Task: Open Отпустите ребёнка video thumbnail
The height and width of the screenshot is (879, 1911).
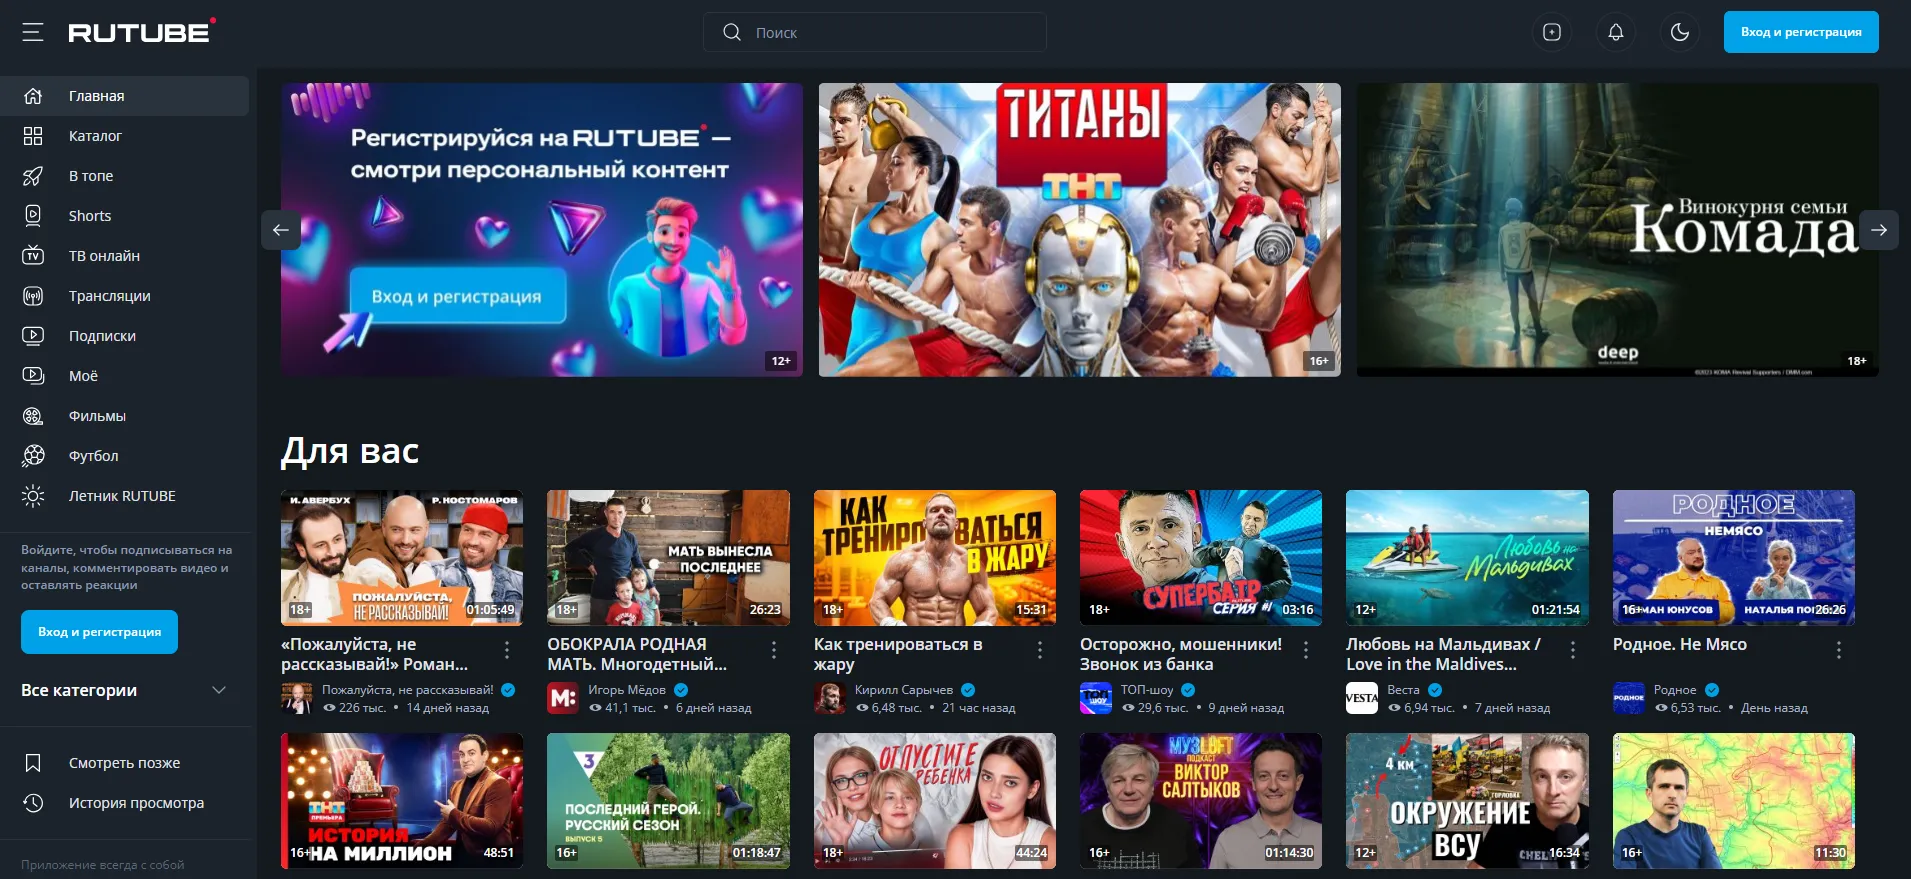Action: point(935,801)
